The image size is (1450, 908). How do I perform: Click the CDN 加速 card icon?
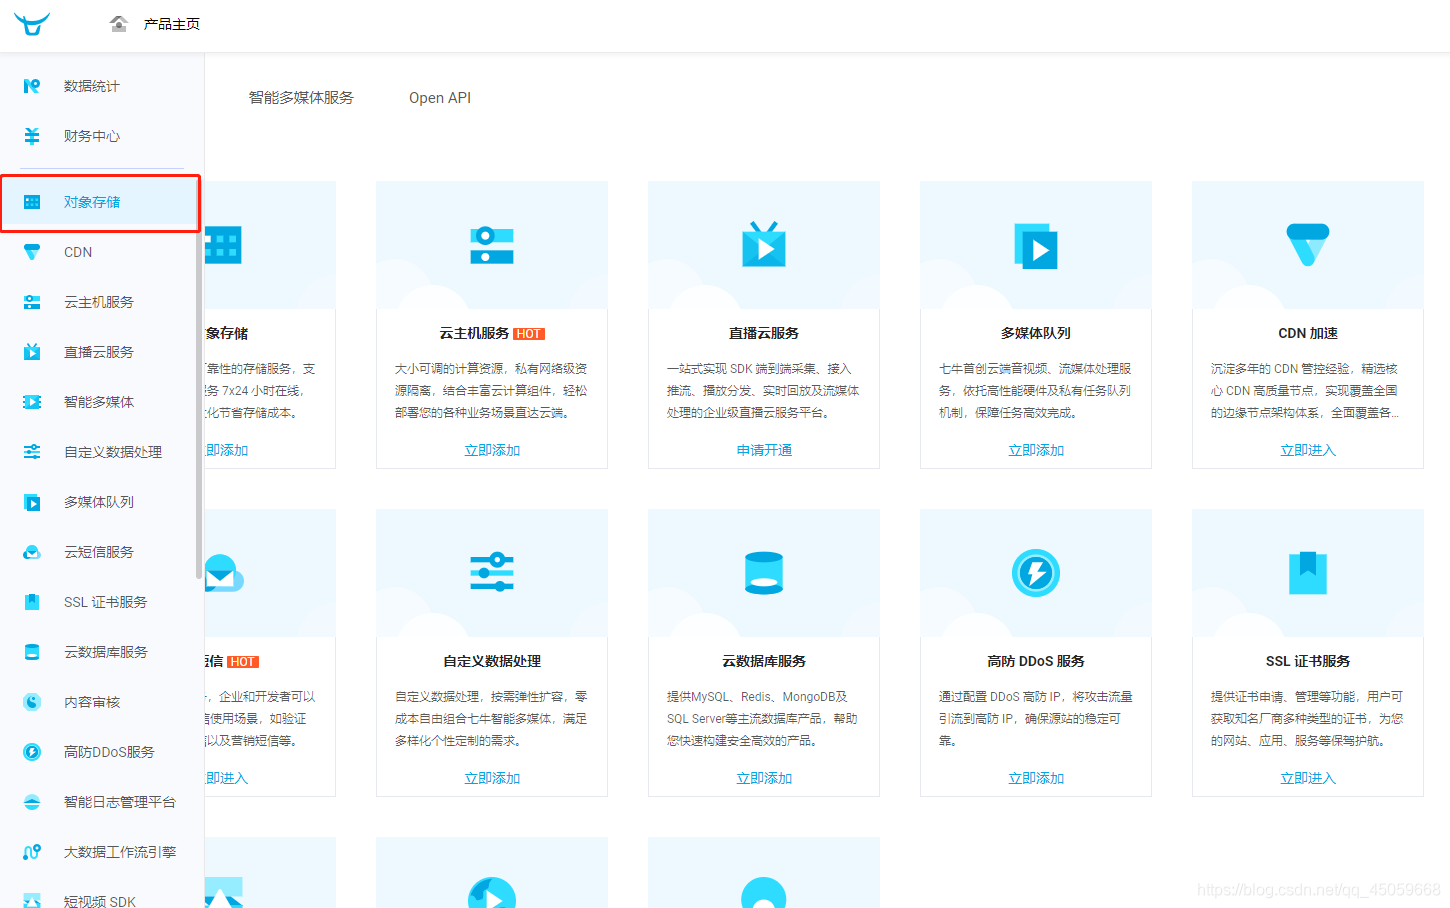(x=1308, y=245)
